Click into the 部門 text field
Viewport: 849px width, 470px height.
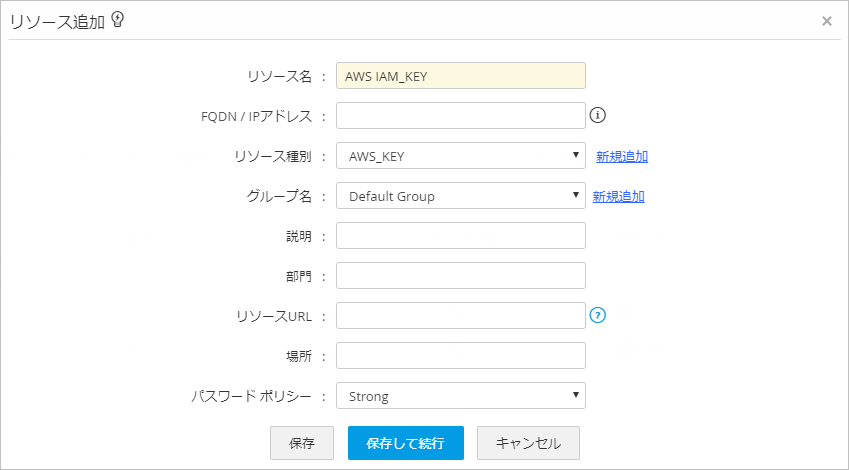coord(460,276)
